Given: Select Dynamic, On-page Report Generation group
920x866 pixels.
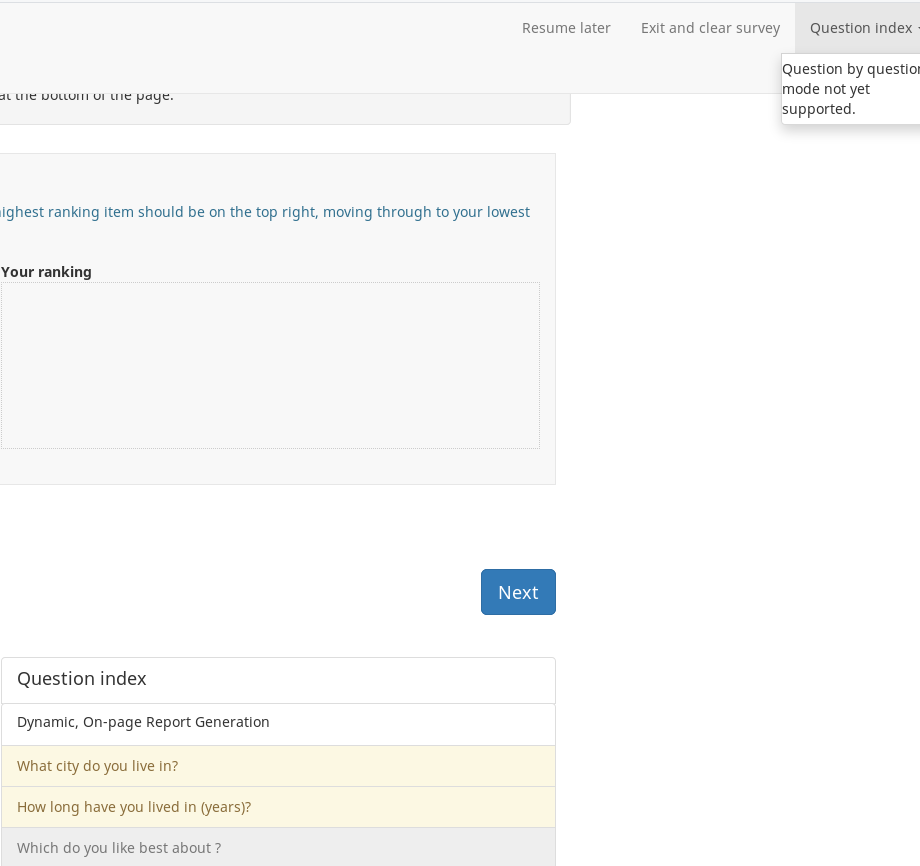Looking at the screenshot, I should point(143,722).
